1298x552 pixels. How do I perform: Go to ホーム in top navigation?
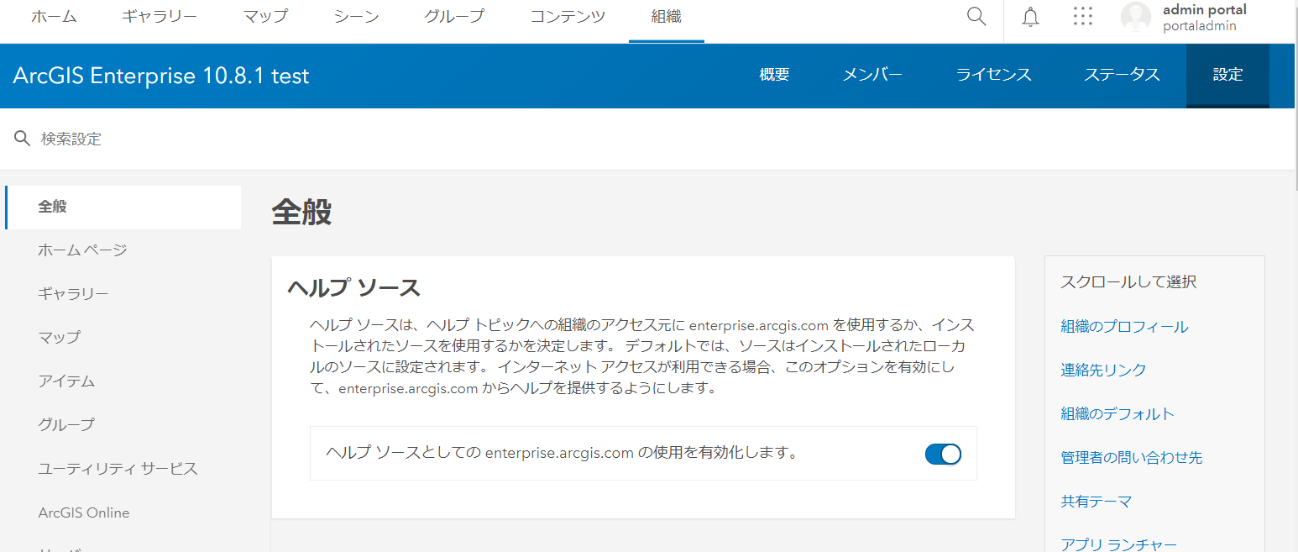54,17
